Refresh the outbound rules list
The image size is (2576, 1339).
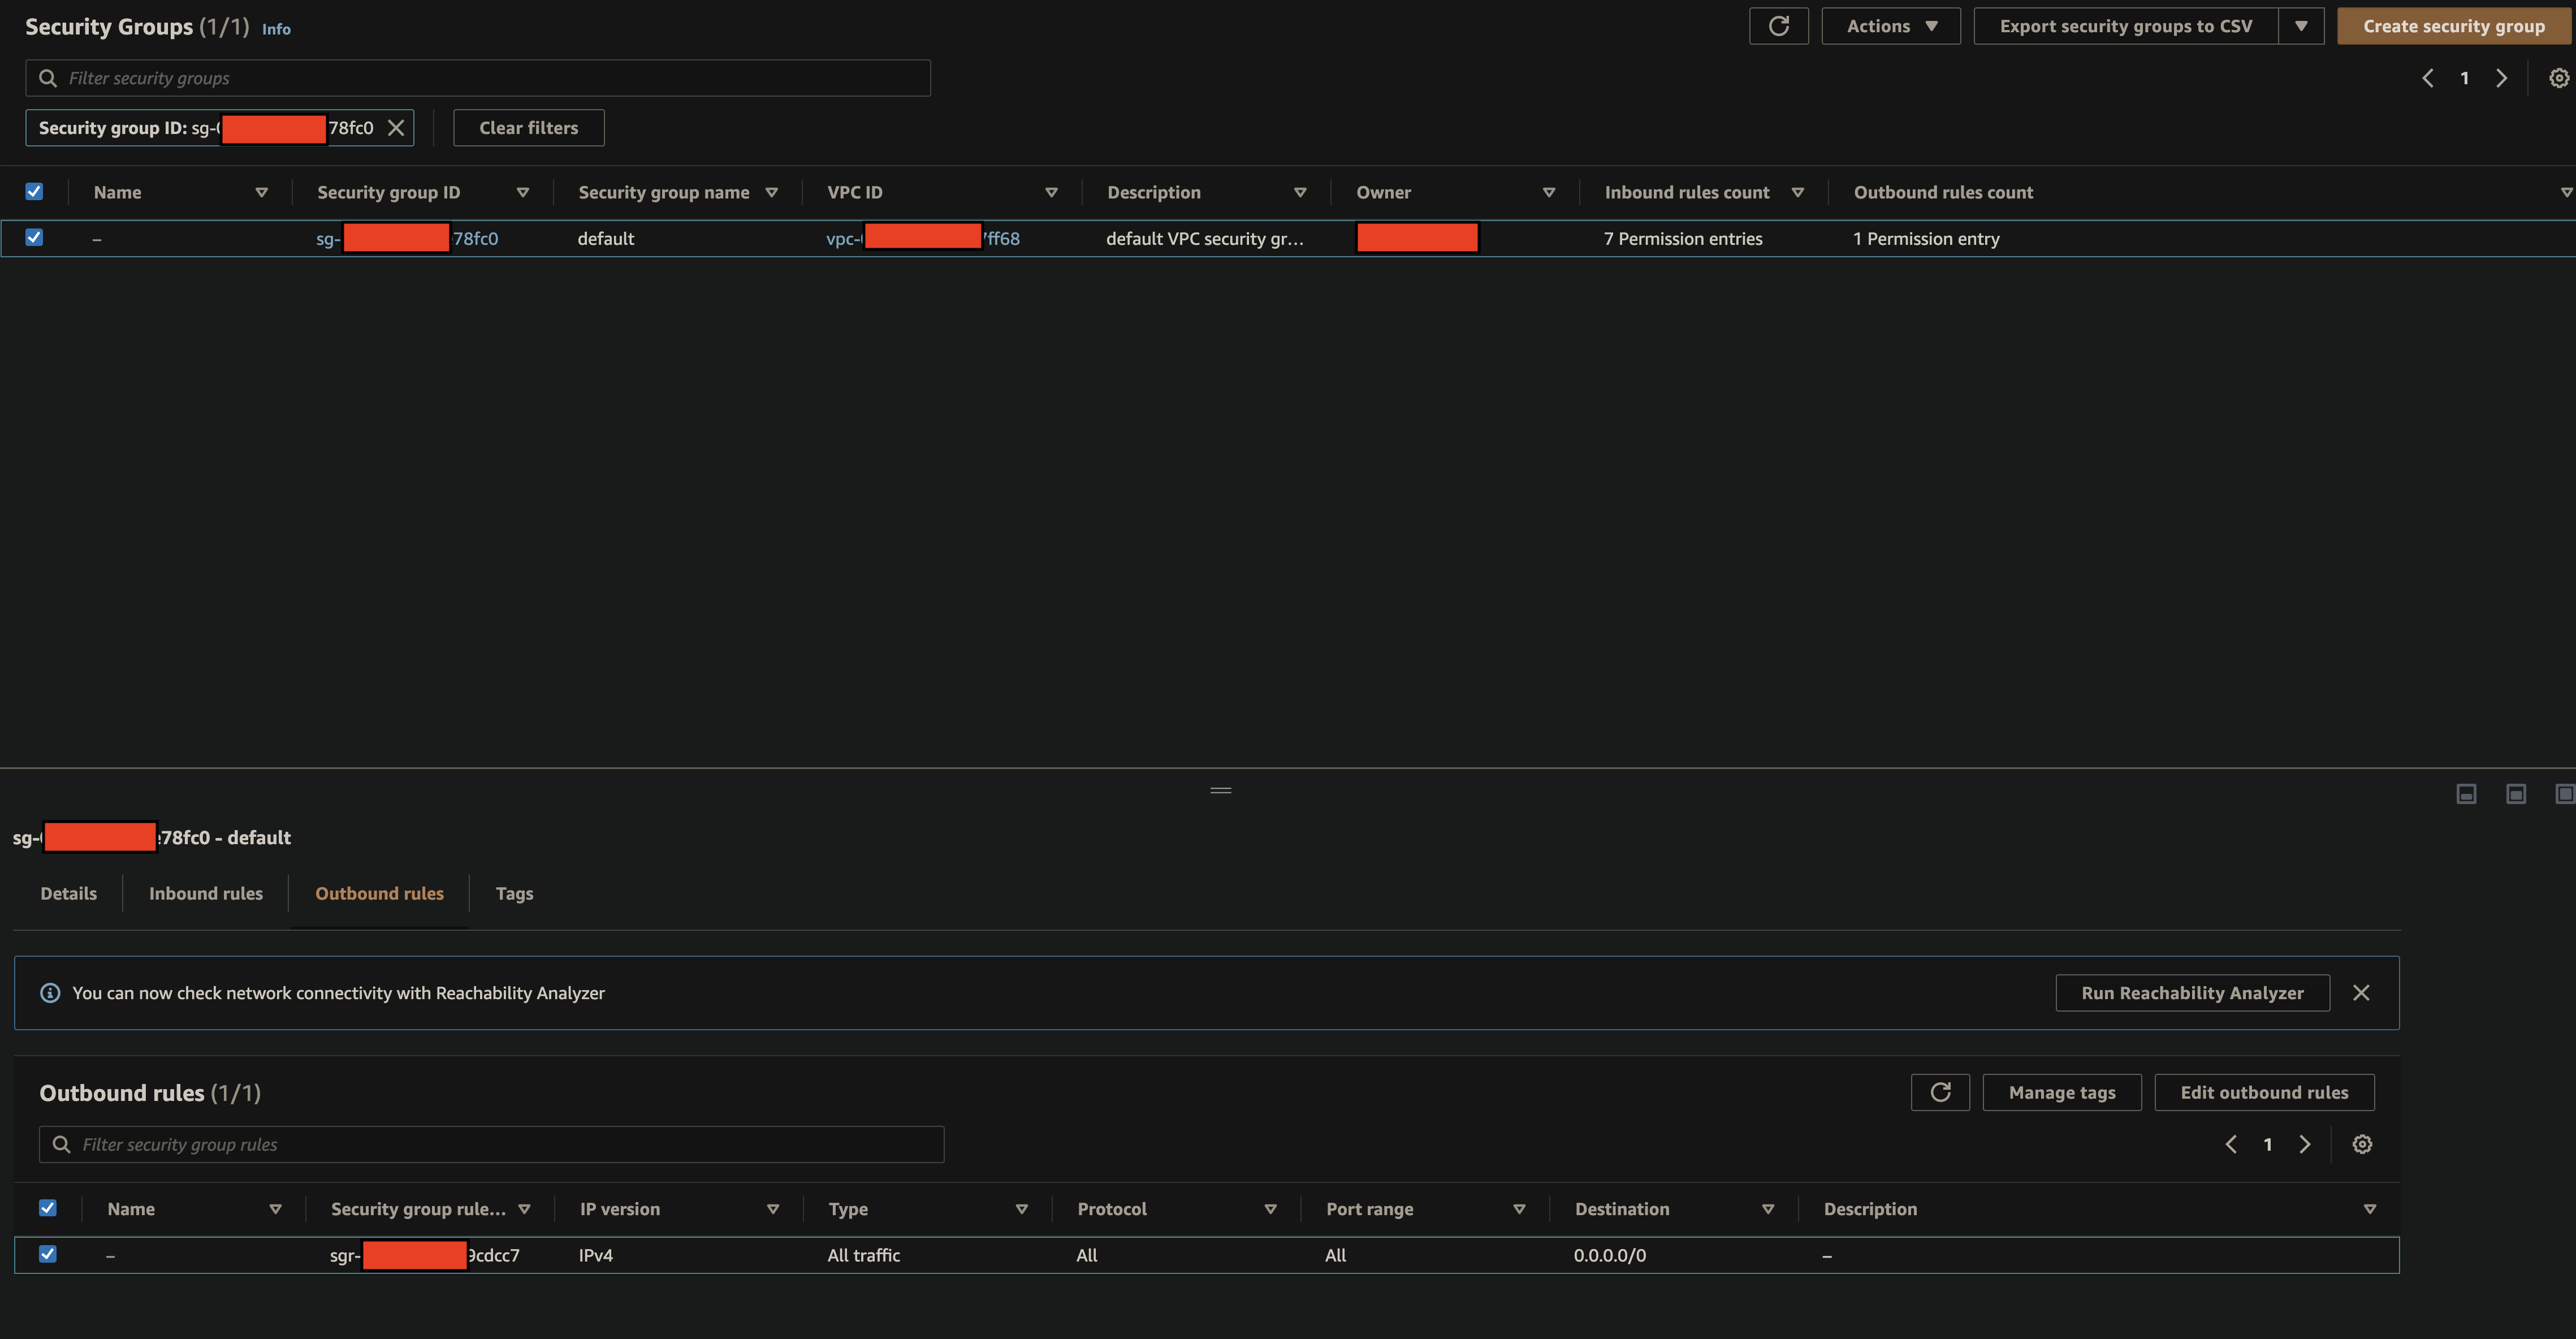coord(1940,1092)
